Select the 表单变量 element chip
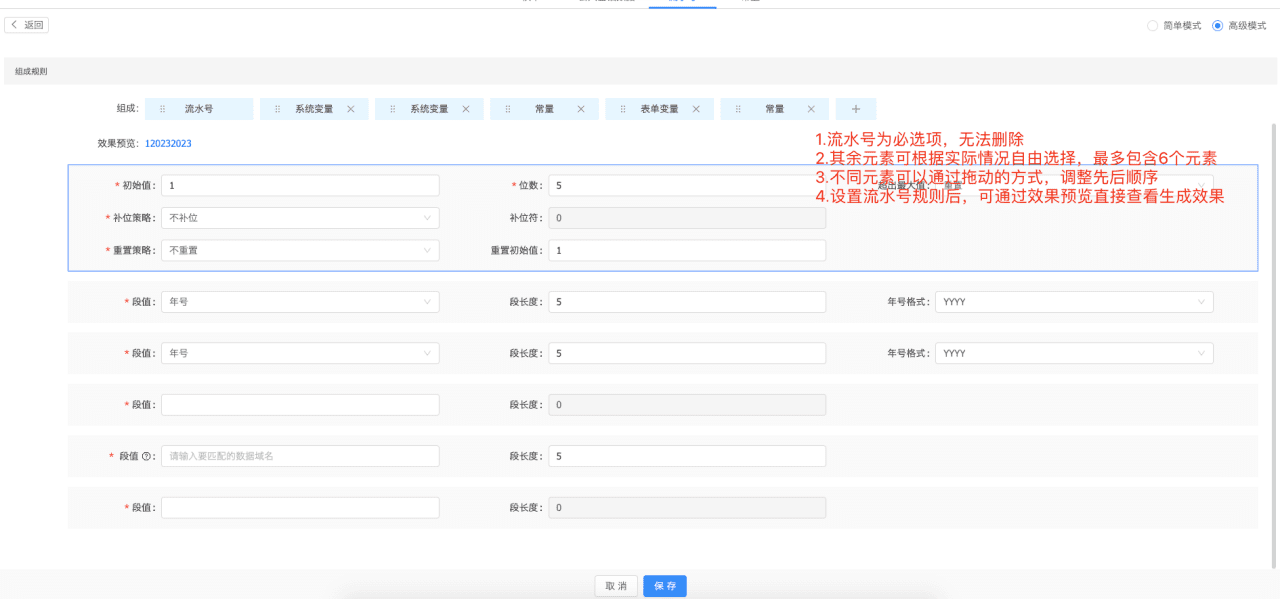Viewport: 1280px width, 599px height. (x=660, y=109)
